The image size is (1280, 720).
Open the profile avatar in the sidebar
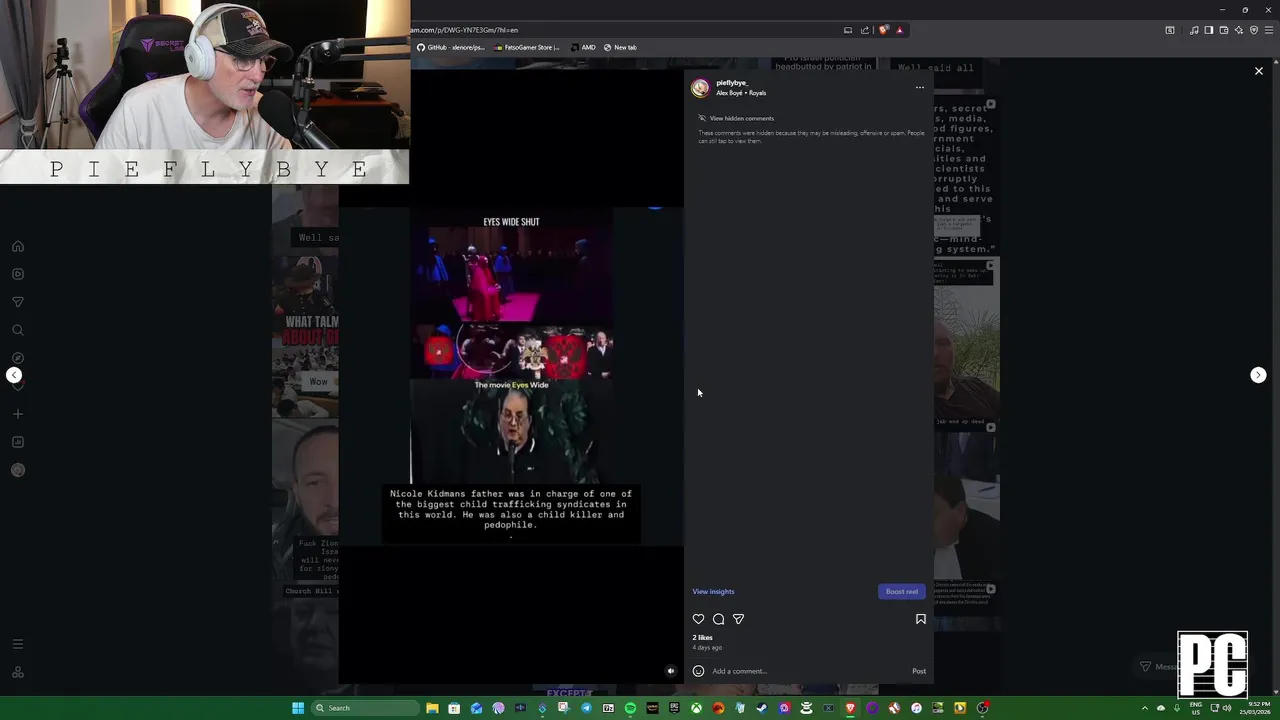tap(18, 470)
